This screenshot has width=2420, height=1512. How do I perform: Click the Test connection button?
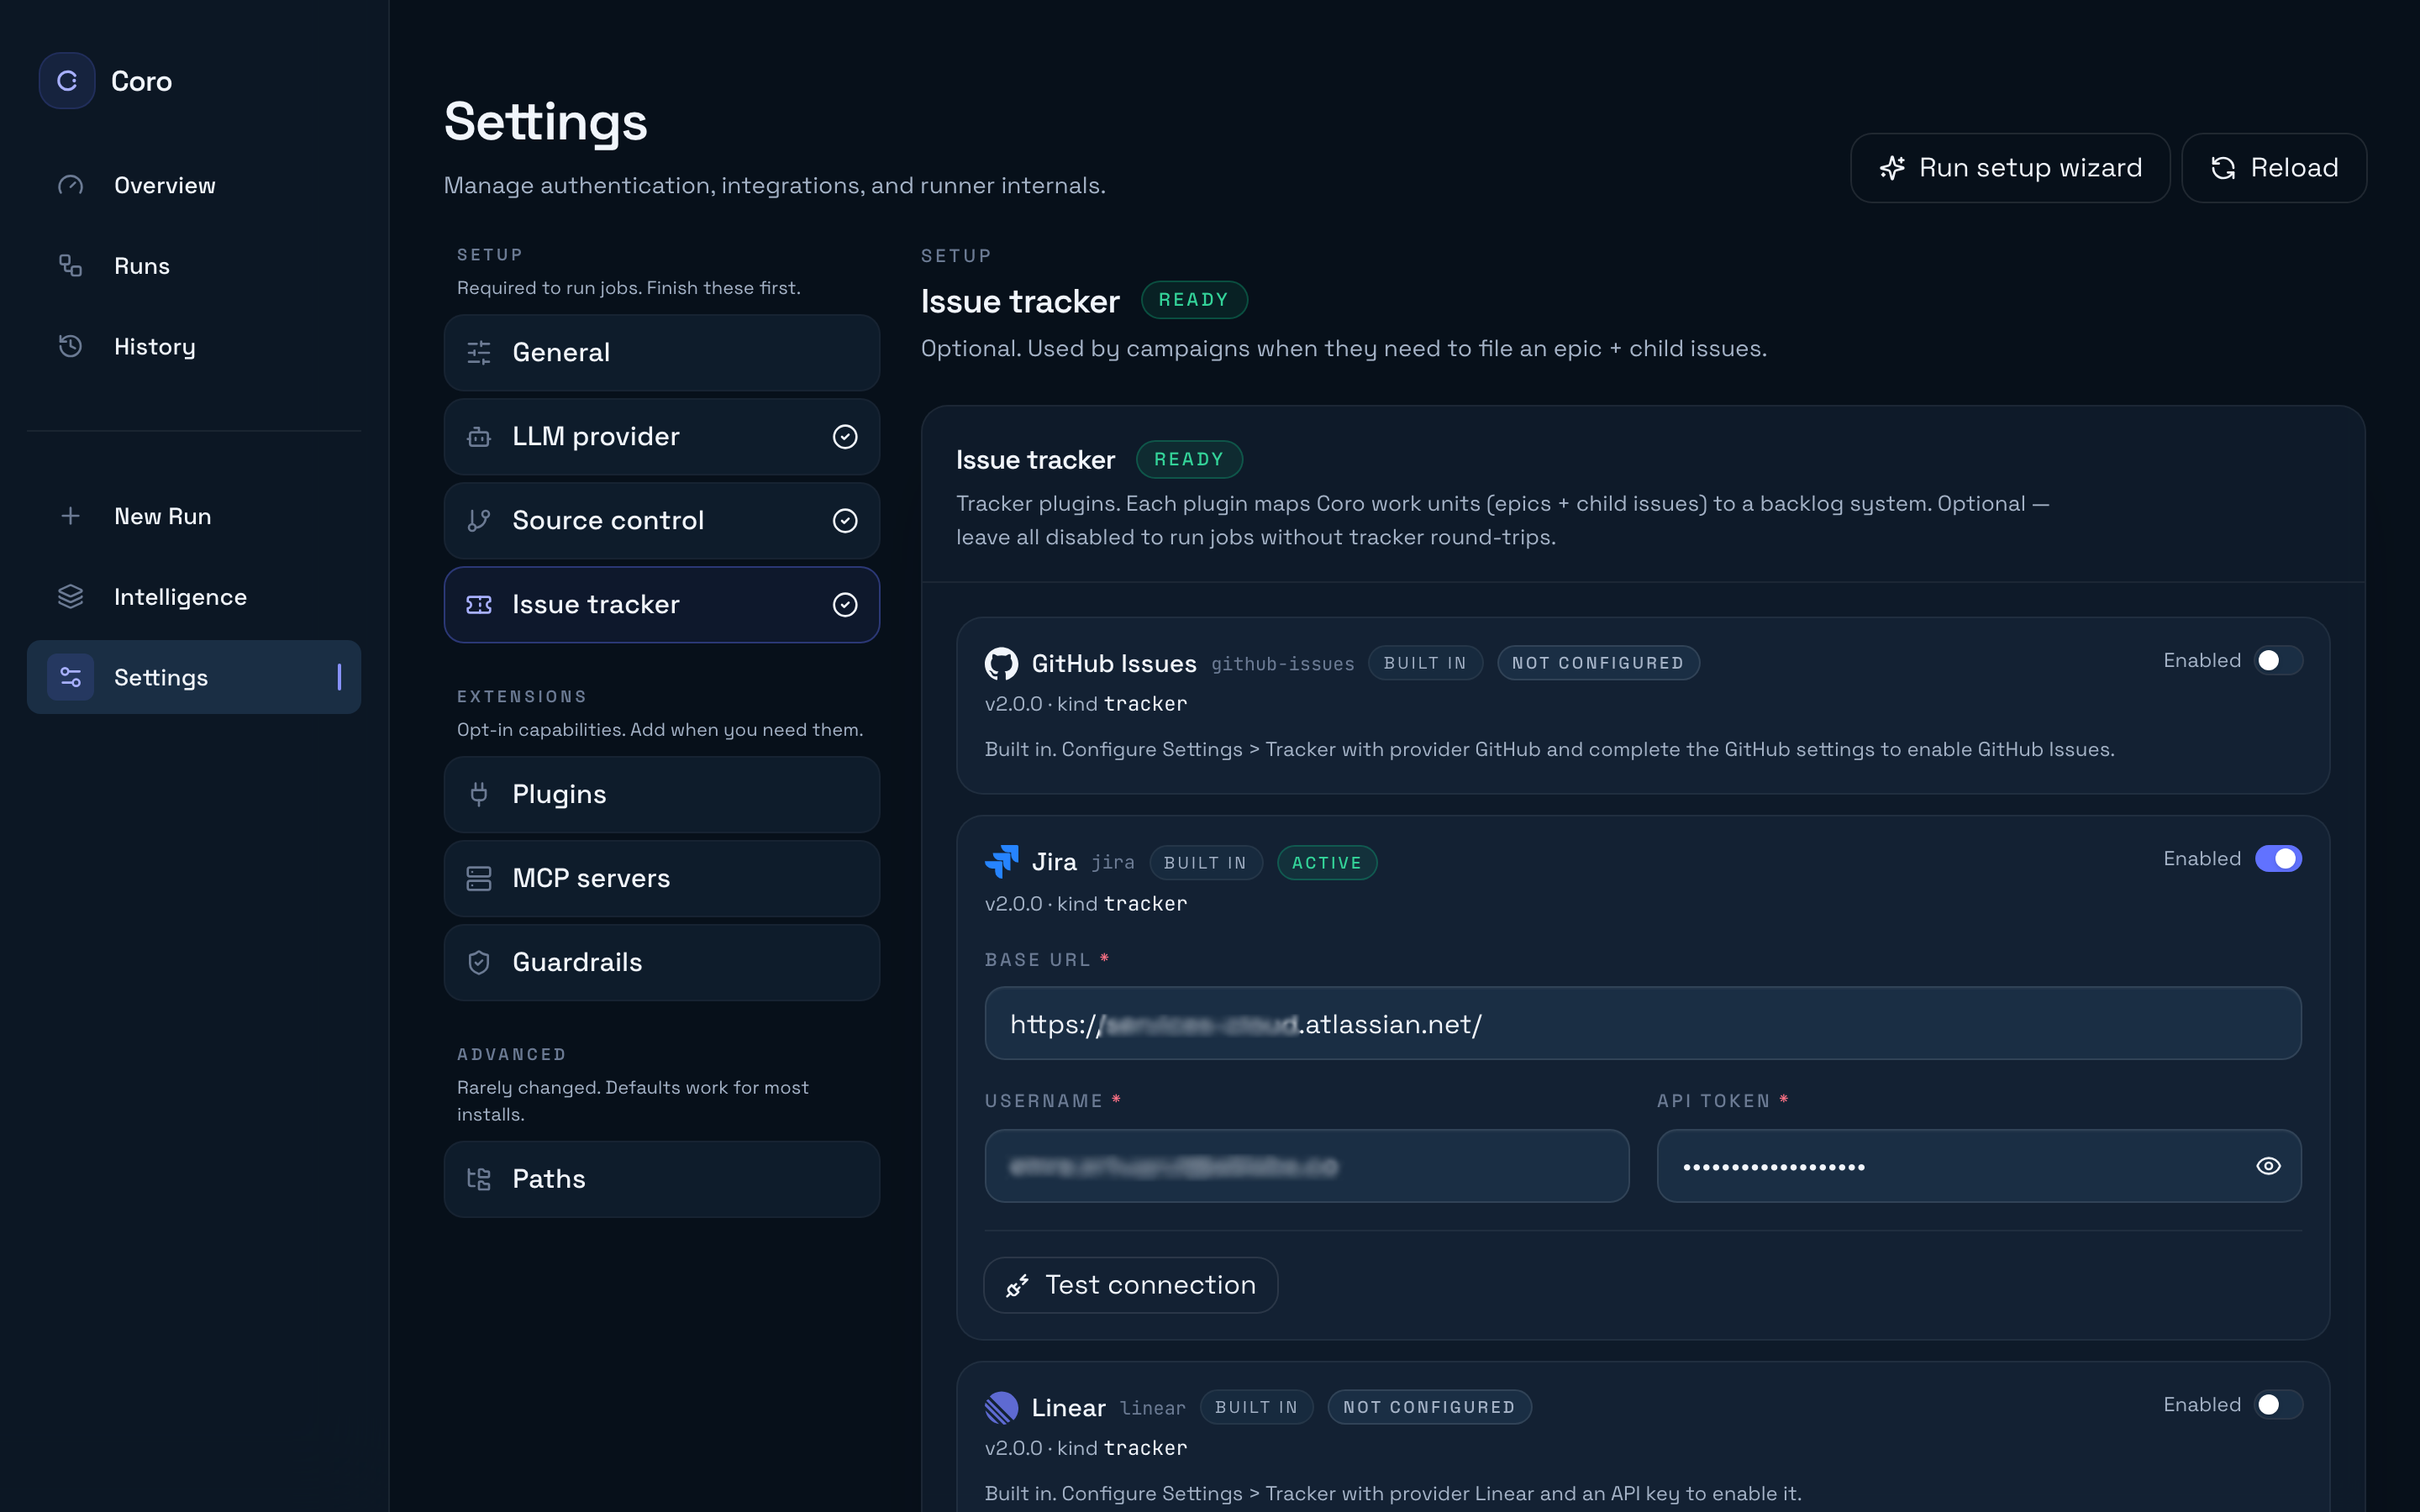pyautogui.click(x=1130, y=1285)
